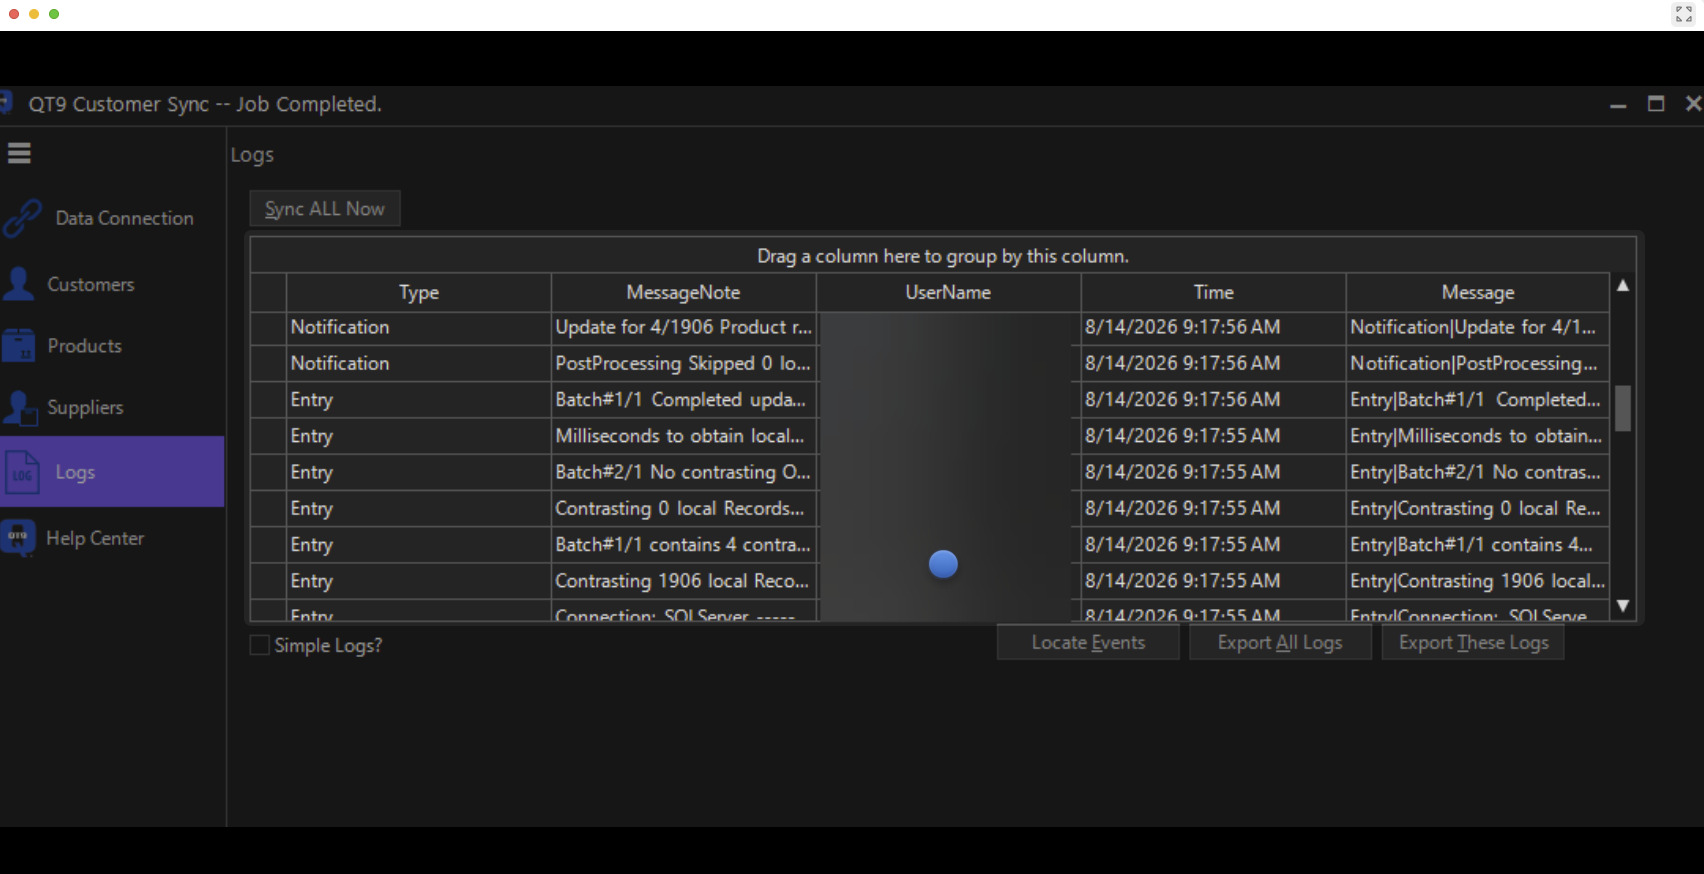Select 'Batch#1/1 Completed upda...' cell

(683, 399)
